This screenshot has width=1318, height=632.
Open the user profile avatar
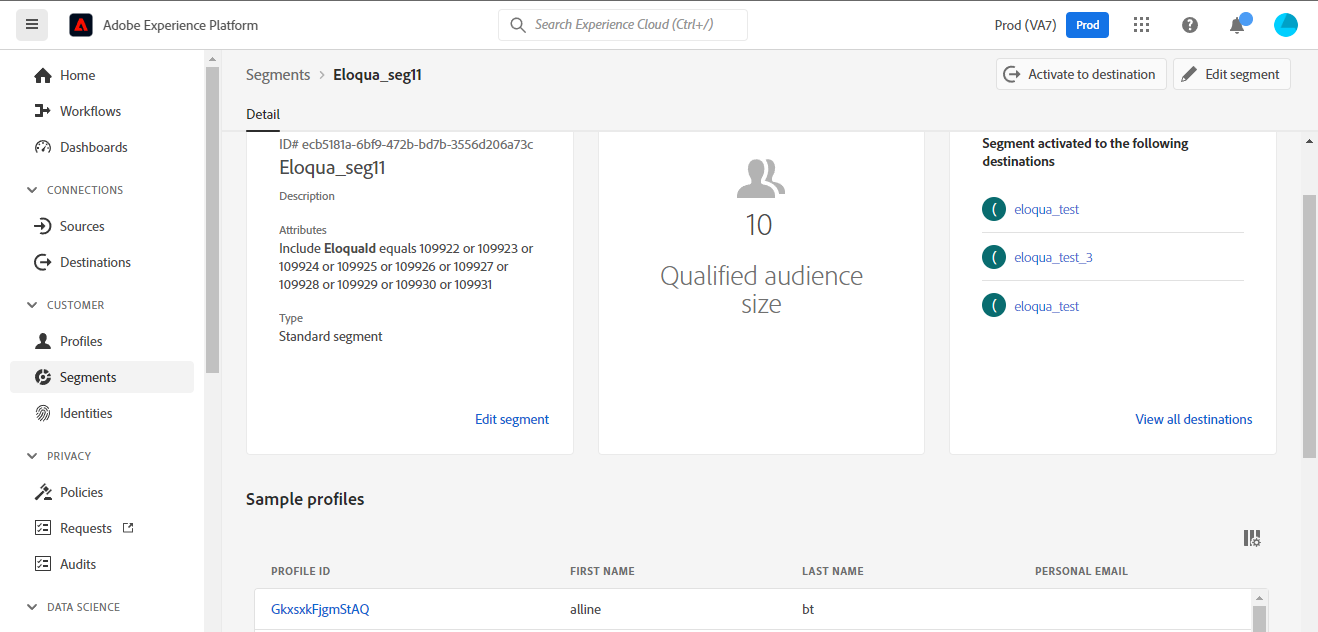[x=1285, y=25]
